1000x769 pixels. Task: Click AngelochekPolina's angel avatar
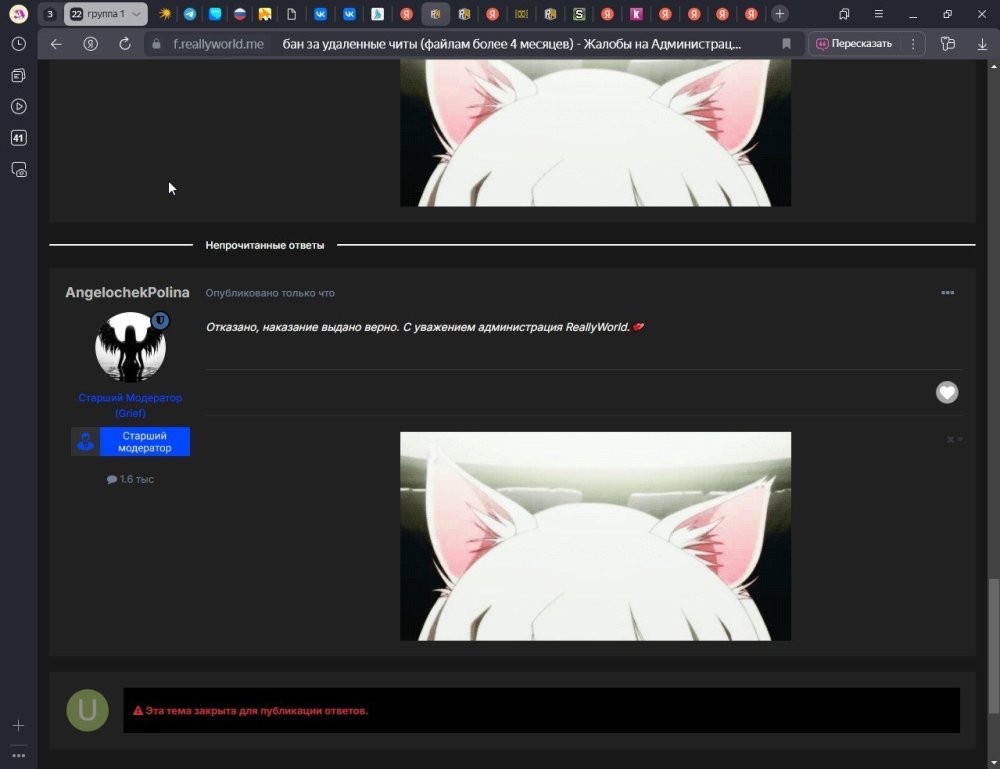point(130,347)
